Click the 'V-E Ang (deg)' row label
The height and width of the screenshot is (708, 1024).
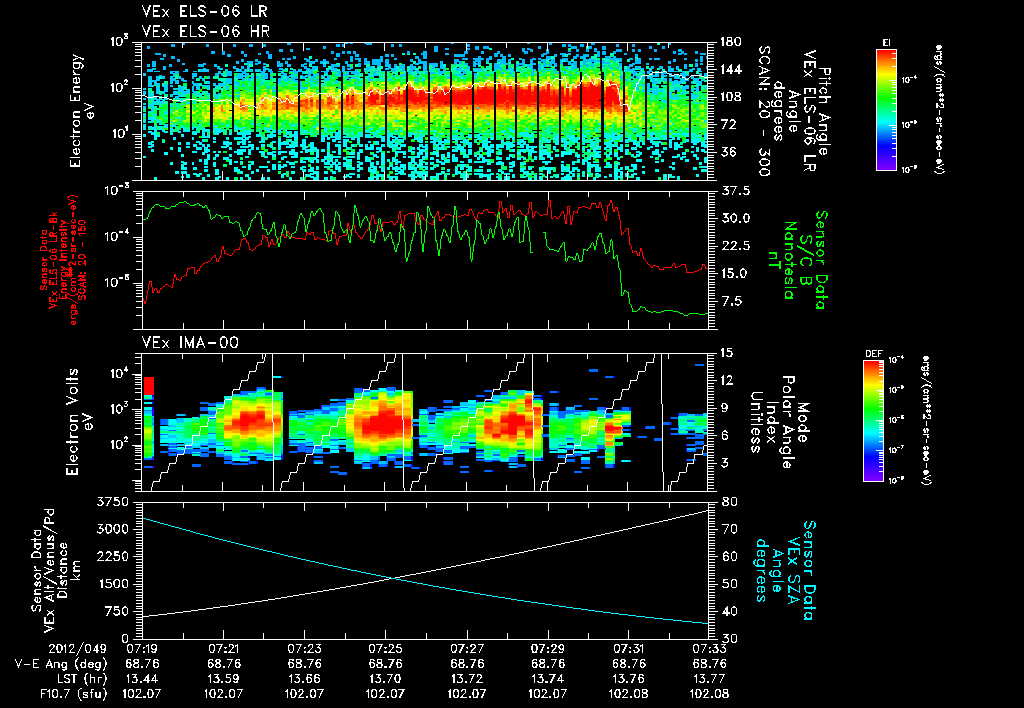61,664
